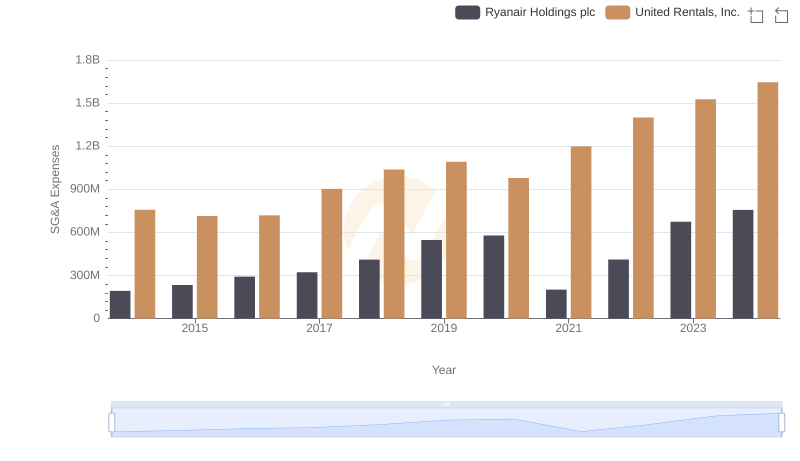This screenshot has width=800, height=461.
Task: Click the 2019 Ryanair bar
Action: tap(432, 279)
